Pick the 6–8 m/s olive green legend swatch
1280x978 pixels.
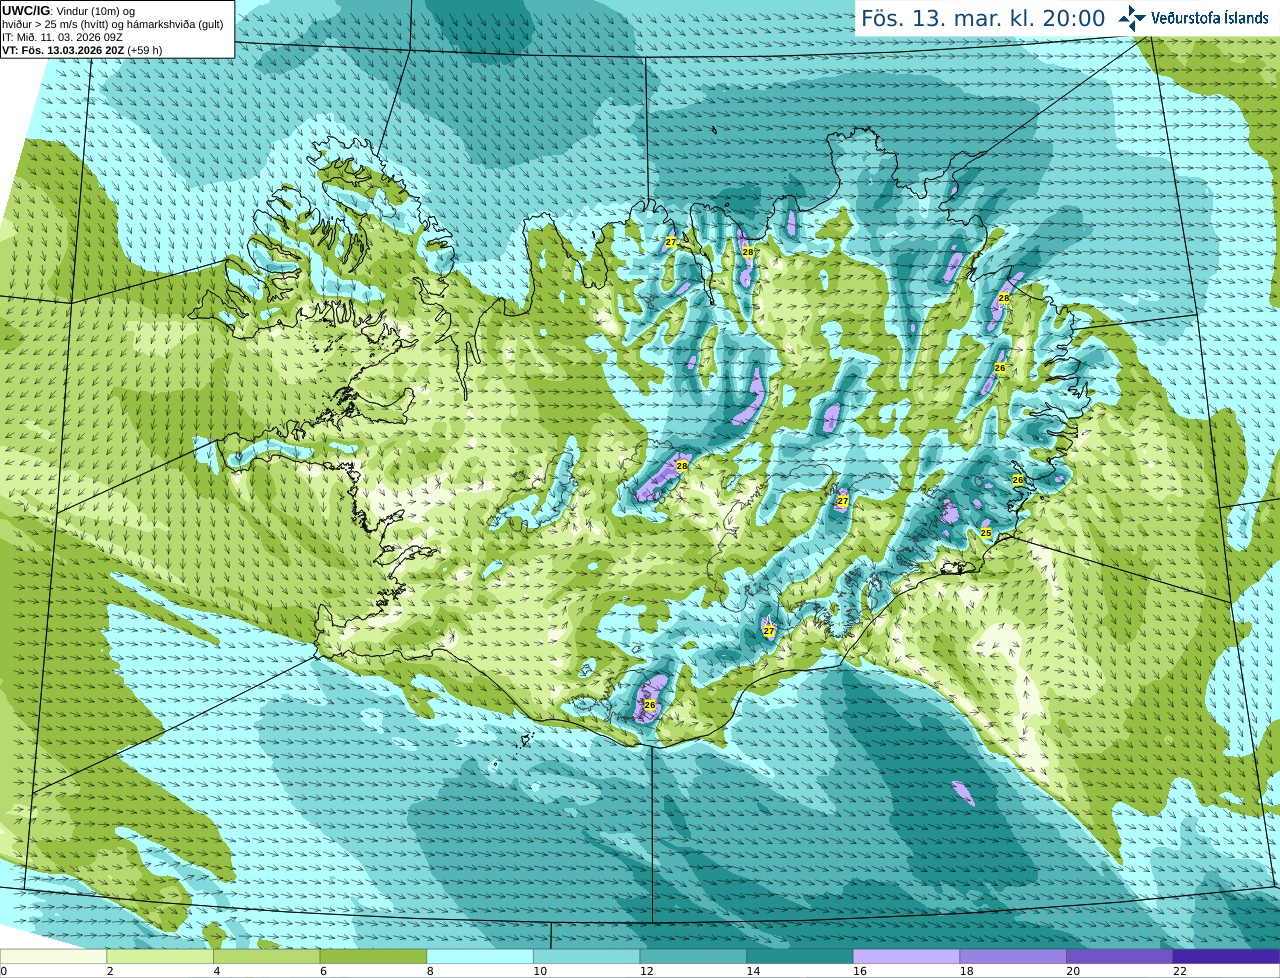click(373, 957)
